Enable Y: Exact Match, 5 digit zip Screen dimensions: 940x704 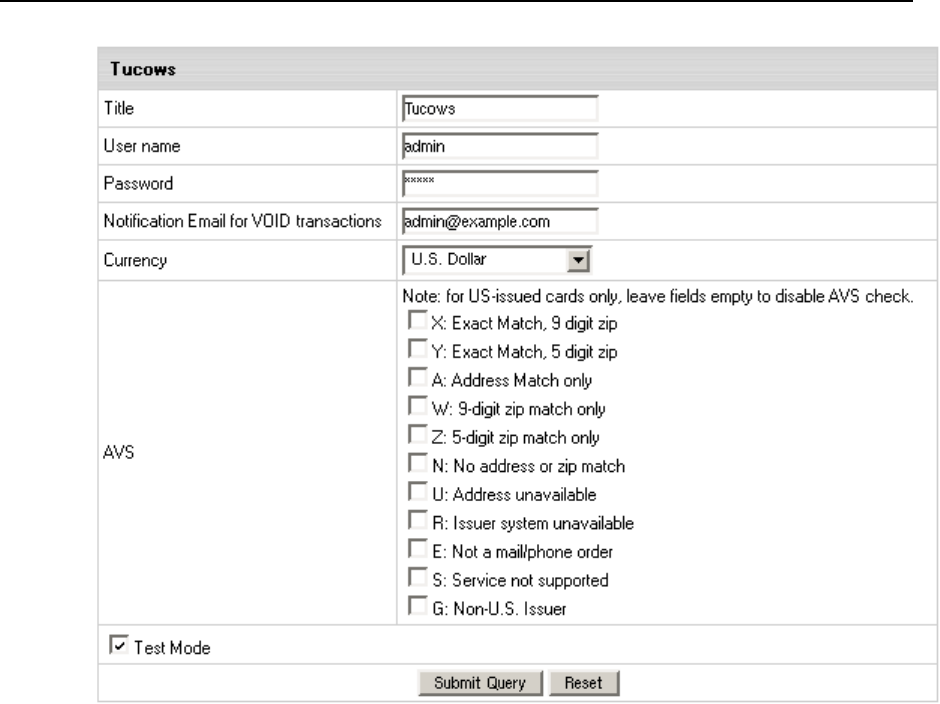pos(418,350)
